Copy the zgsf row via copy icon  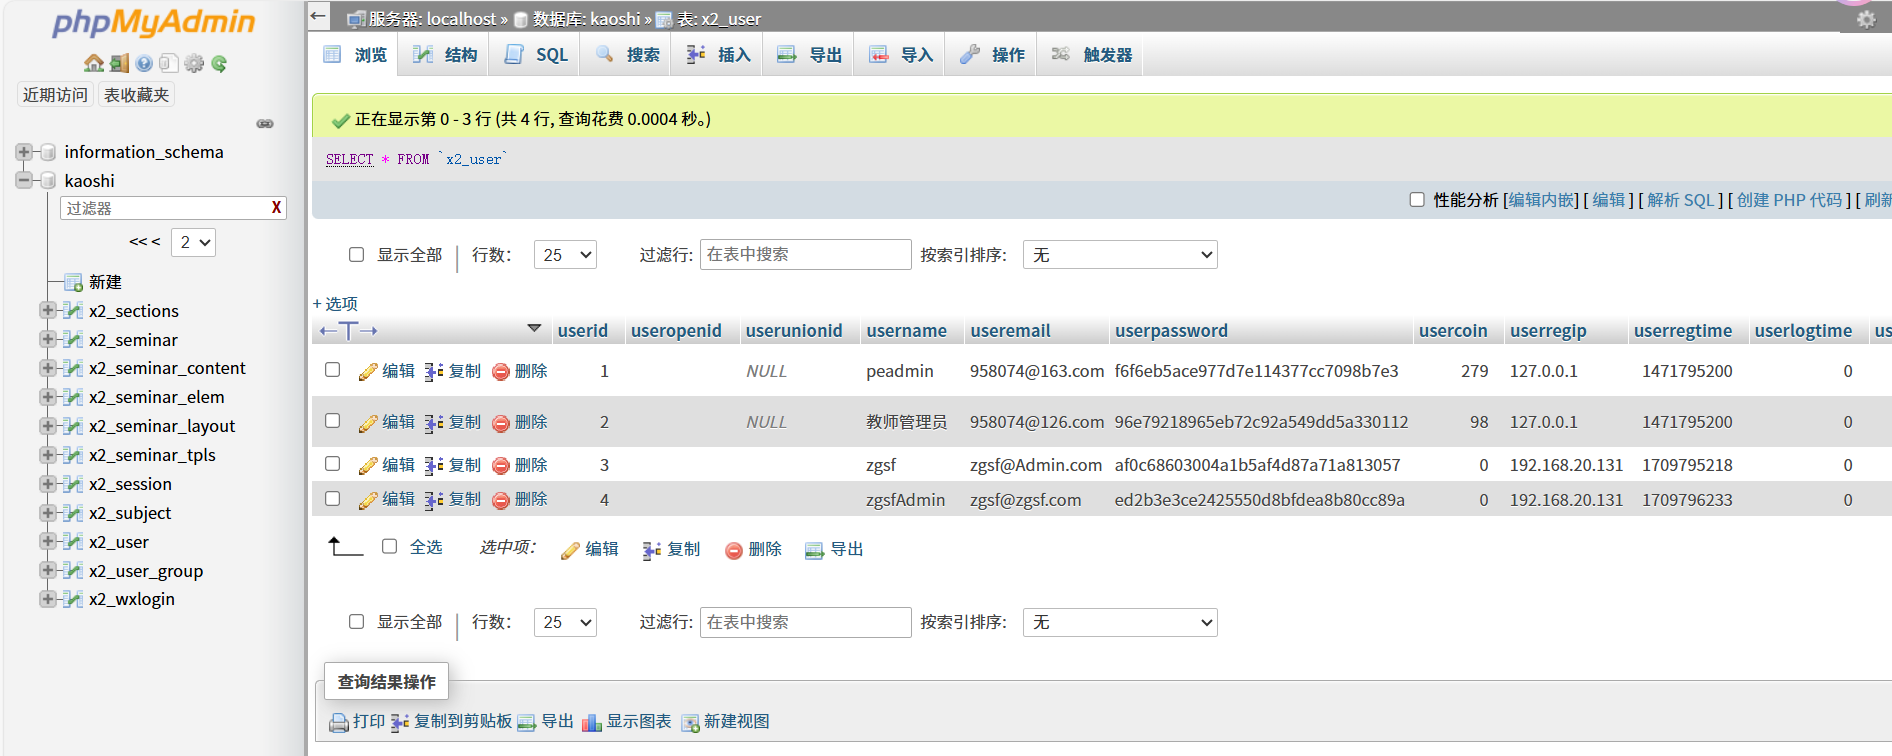pyautogui.click(x=434, y=466)
